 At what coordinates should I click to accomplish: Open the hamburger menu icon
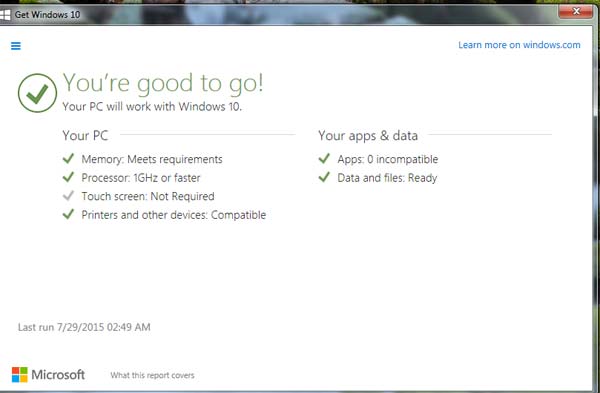tap(16, 46)
